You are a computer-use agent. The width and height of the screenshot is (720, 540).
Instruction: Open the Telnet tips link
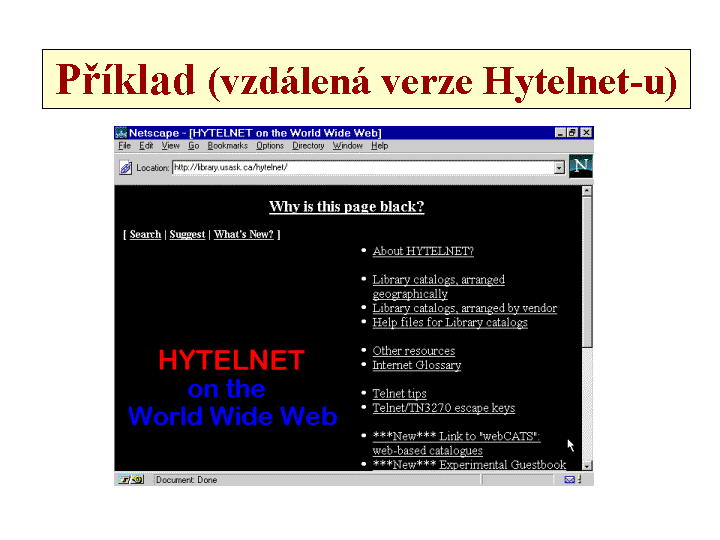click(399, 394)
